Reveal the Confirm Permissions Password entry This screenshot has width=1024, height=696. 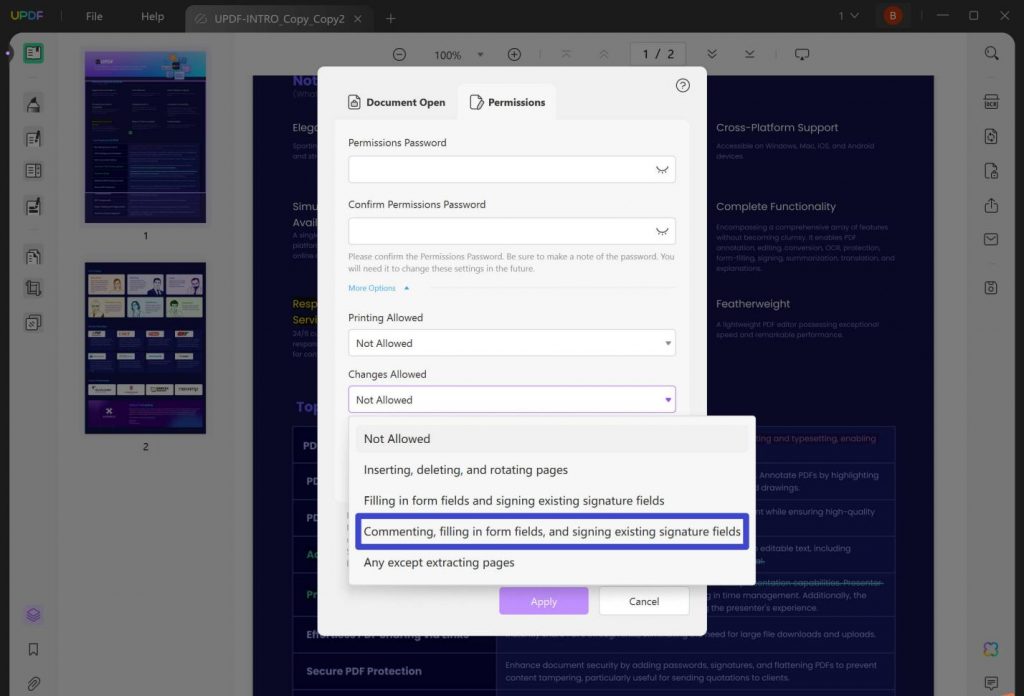click(661, 230)
